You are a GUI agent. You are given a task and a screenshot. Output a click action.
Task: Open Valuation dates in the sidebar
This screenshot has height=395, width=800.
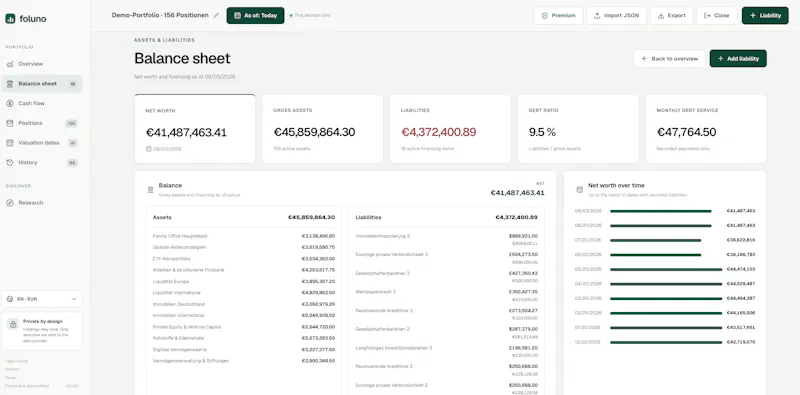point(42,143)
